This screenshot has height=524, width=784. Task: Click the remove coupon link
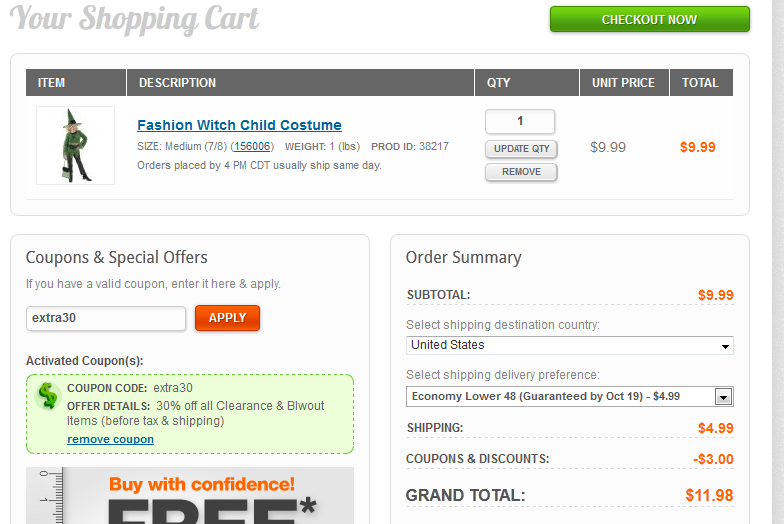110,439
